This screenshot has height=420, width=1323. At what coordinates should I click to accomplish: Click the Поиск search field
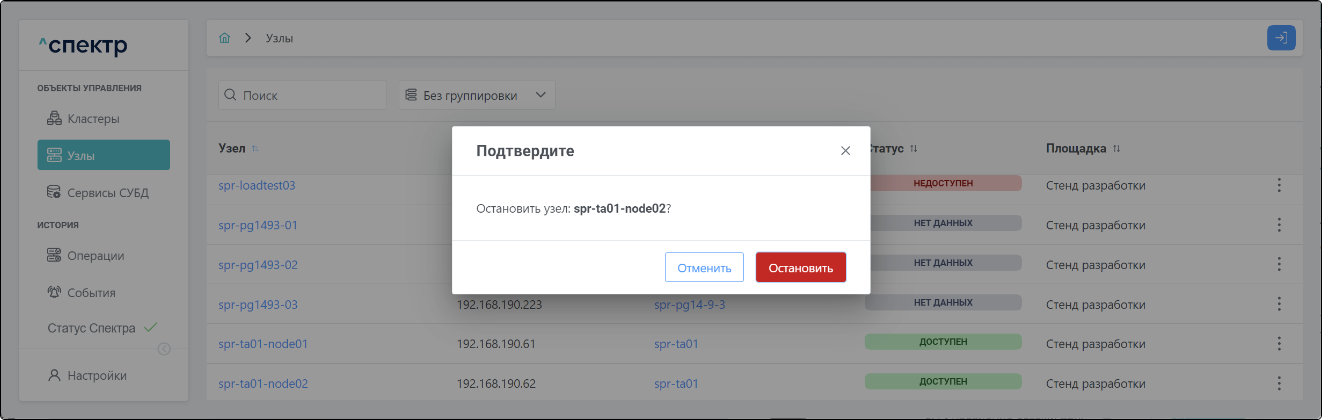[303, 95]
